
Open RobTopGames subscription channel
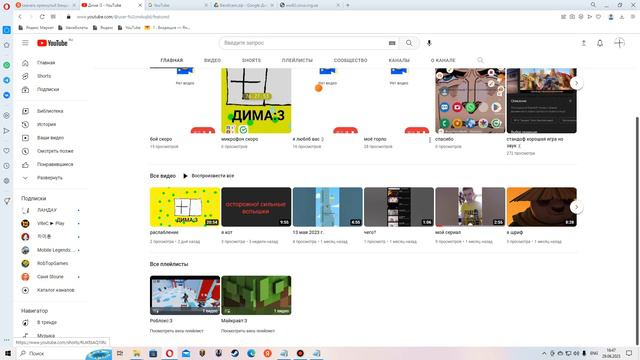(52, 264)
